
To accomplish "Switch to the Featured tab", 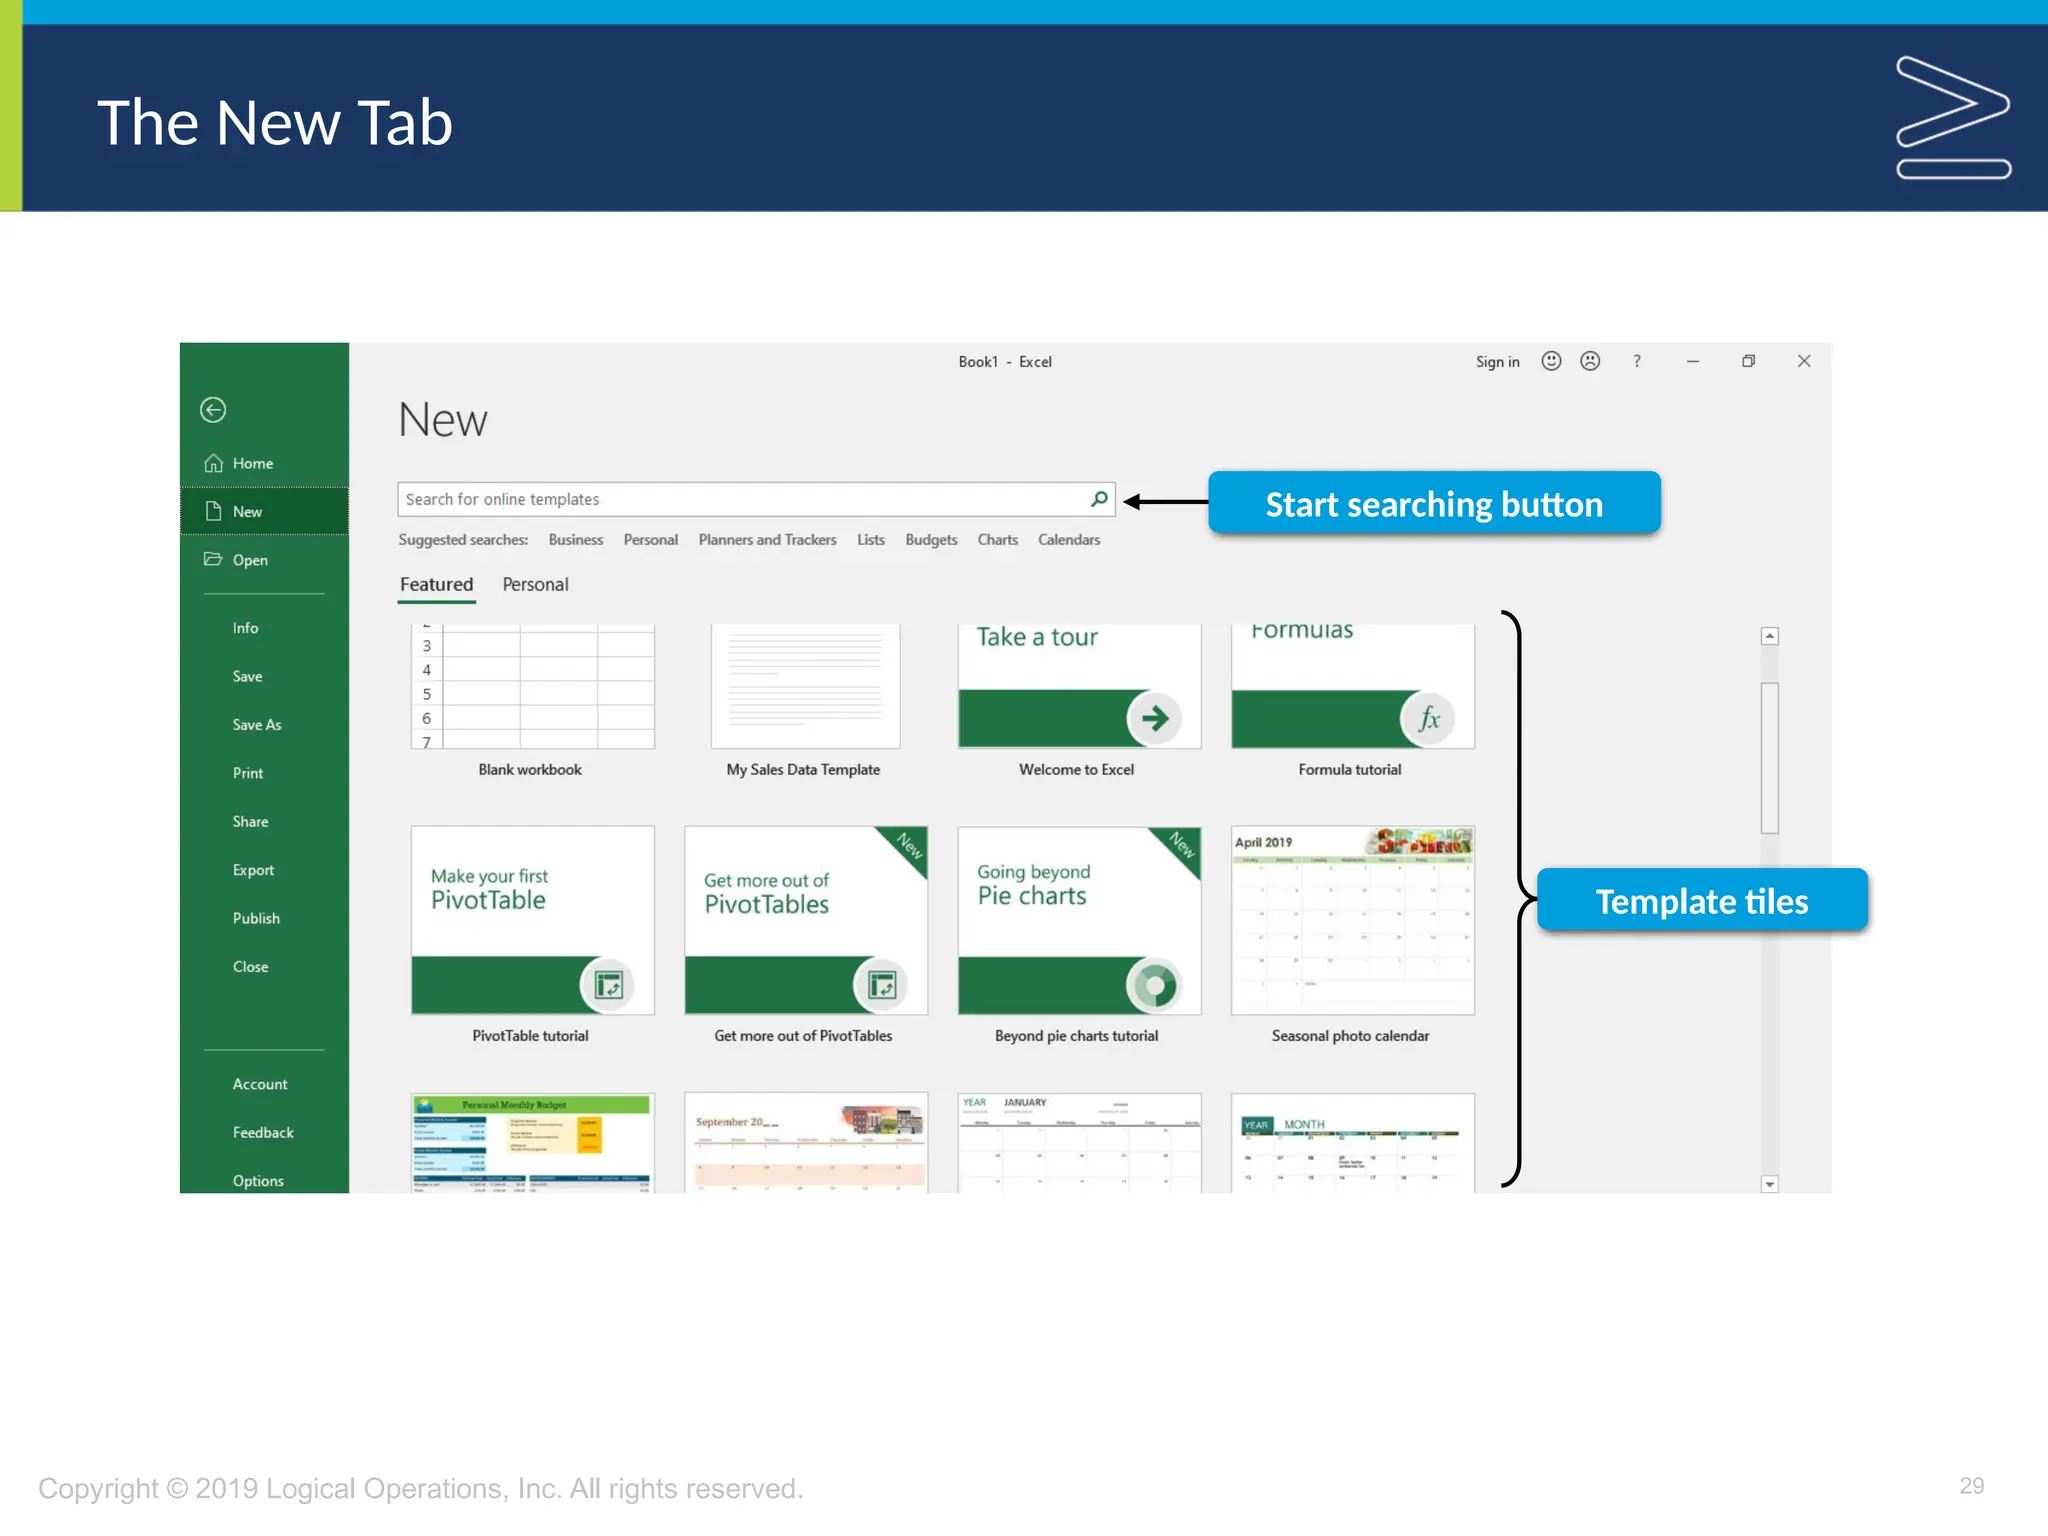I will pyautogui.click(x=436, y=585).
